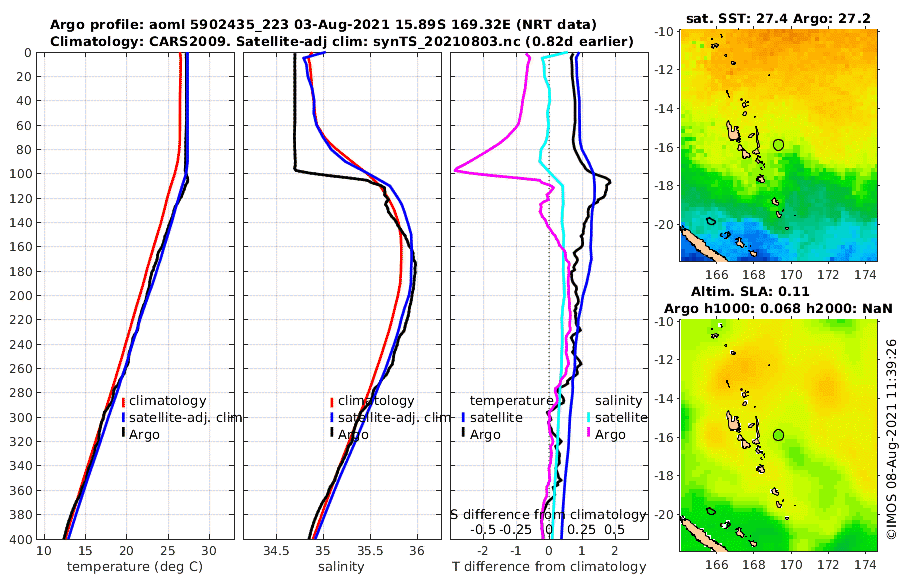Click the Argo profile title text
Image resolution: width=900 pixels, height=580 pixels.
[323, 25]
